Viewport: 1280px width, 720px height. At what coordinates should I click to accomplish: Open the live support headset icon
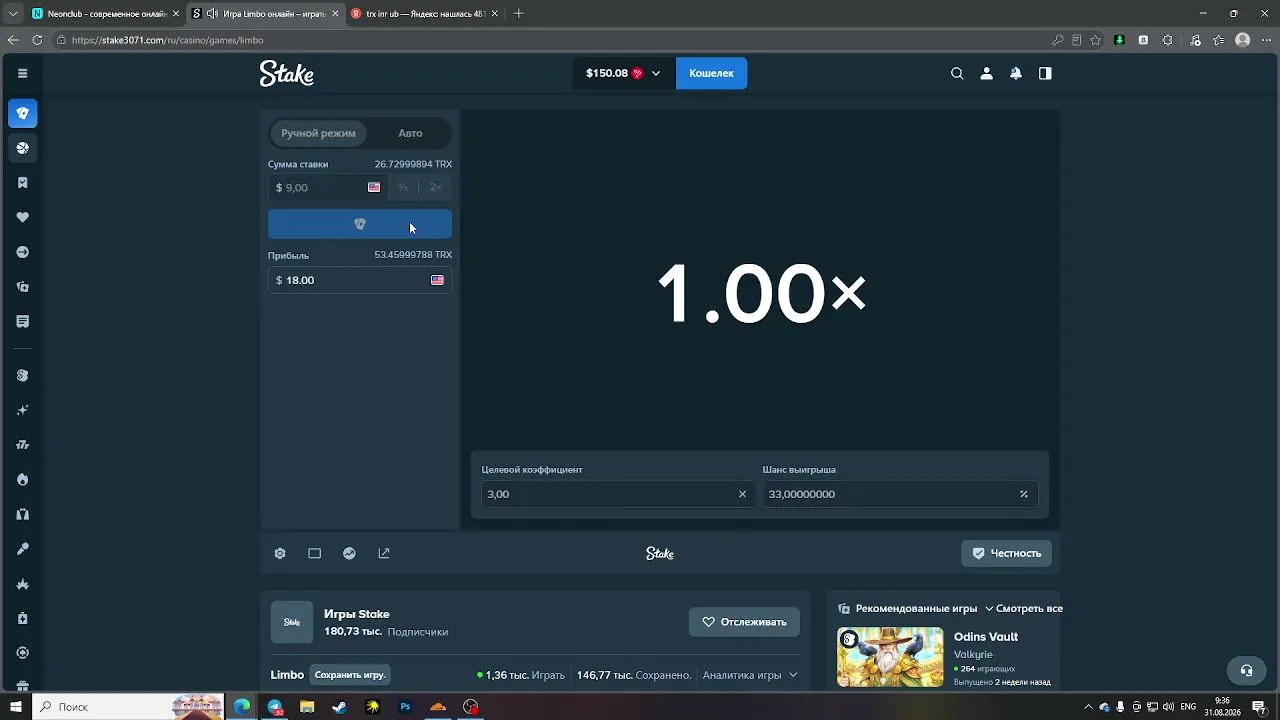click(x=1246, y=671)
